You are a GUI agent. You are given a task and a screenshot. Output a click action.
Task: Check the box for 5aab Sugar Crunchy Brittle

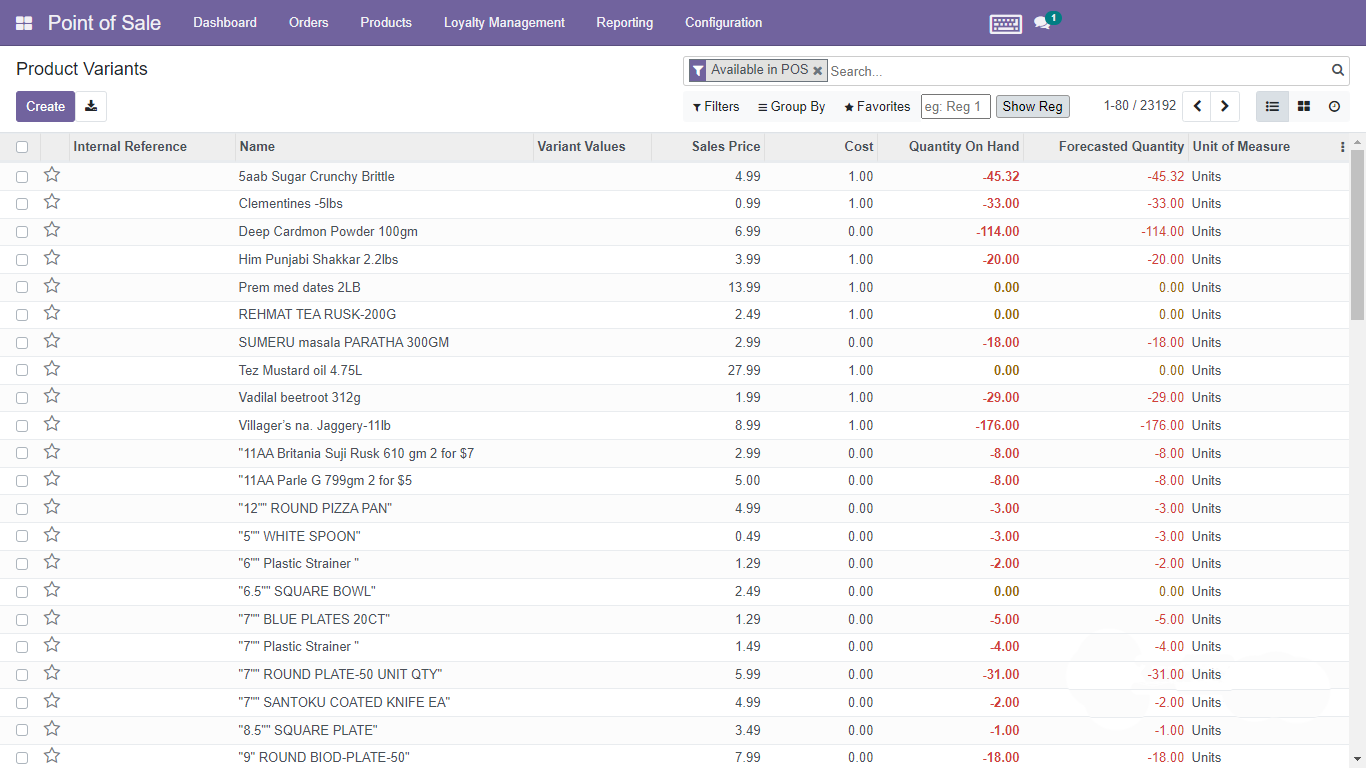[x=22, y=177]
